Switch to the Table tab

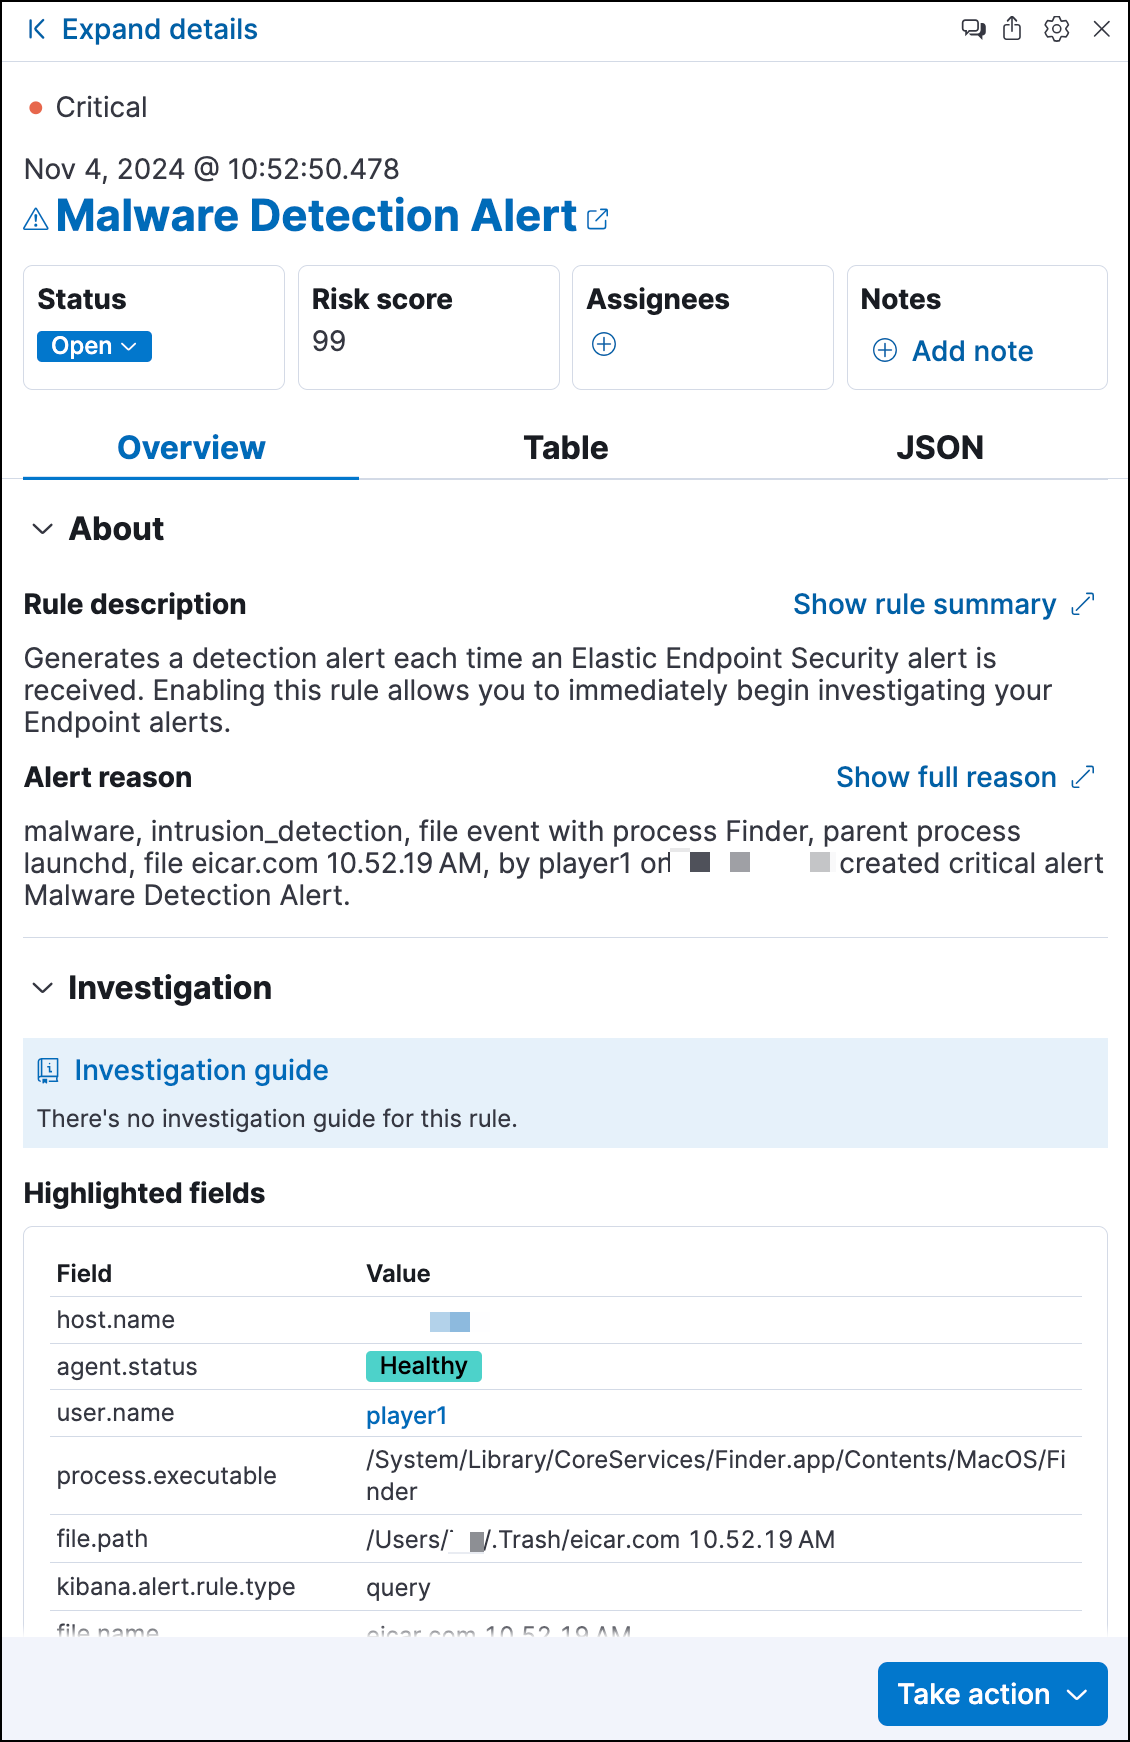pos(565,448)
